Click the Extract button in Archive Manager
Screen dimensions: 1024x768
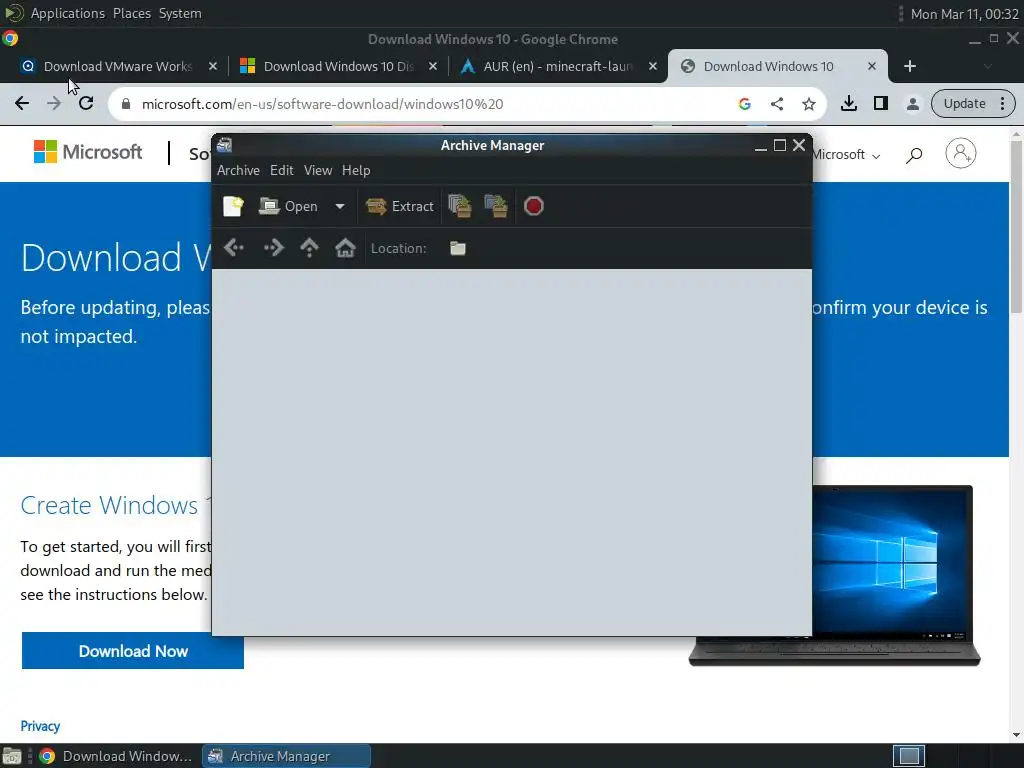click(x=399, y=206)
